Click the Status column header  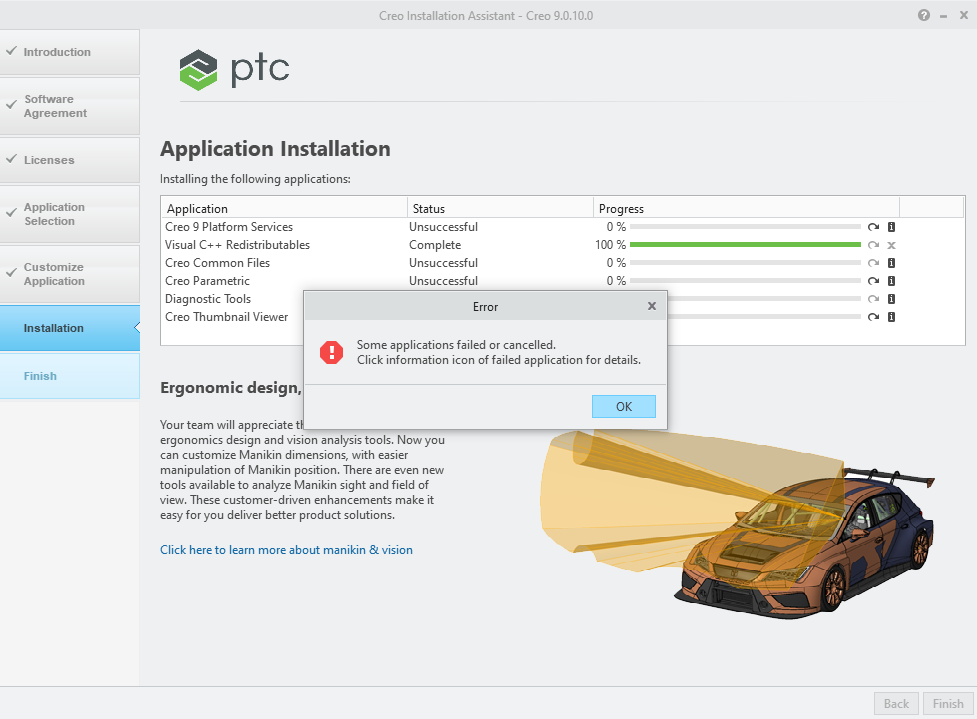pyautogui.click(x=500, y=208)
